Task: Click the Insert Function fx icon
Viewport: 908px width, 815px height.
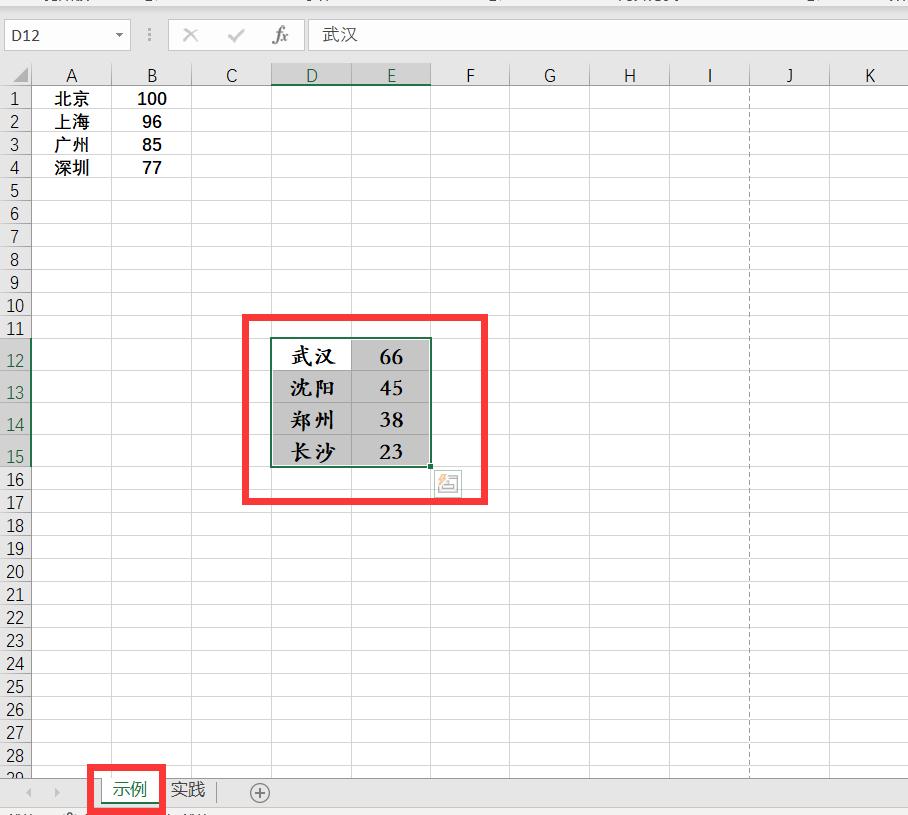Action: 280,35
